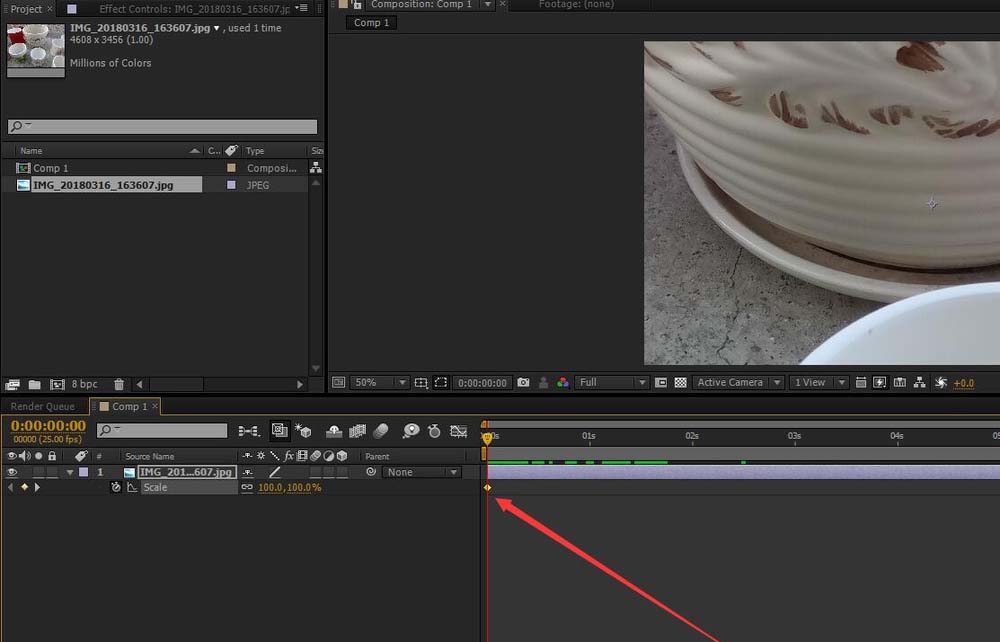Hide the IMG_201...607.jpg layer eye icon

(x=12, y=472)
